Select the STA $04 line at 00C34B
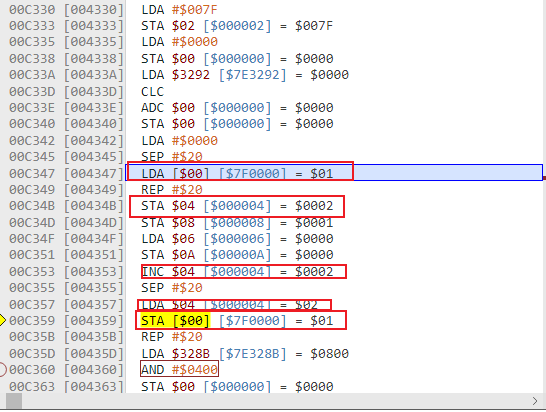 [237, 206]
